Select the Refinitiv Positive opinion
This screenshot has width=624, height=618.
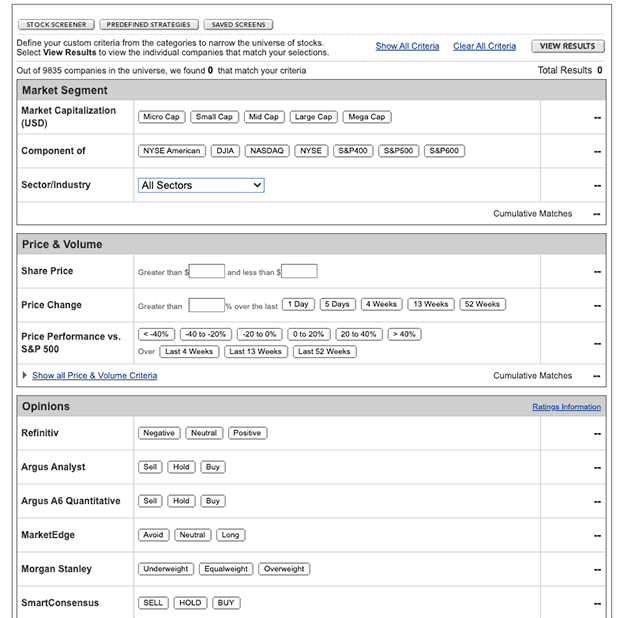[247, 433]
